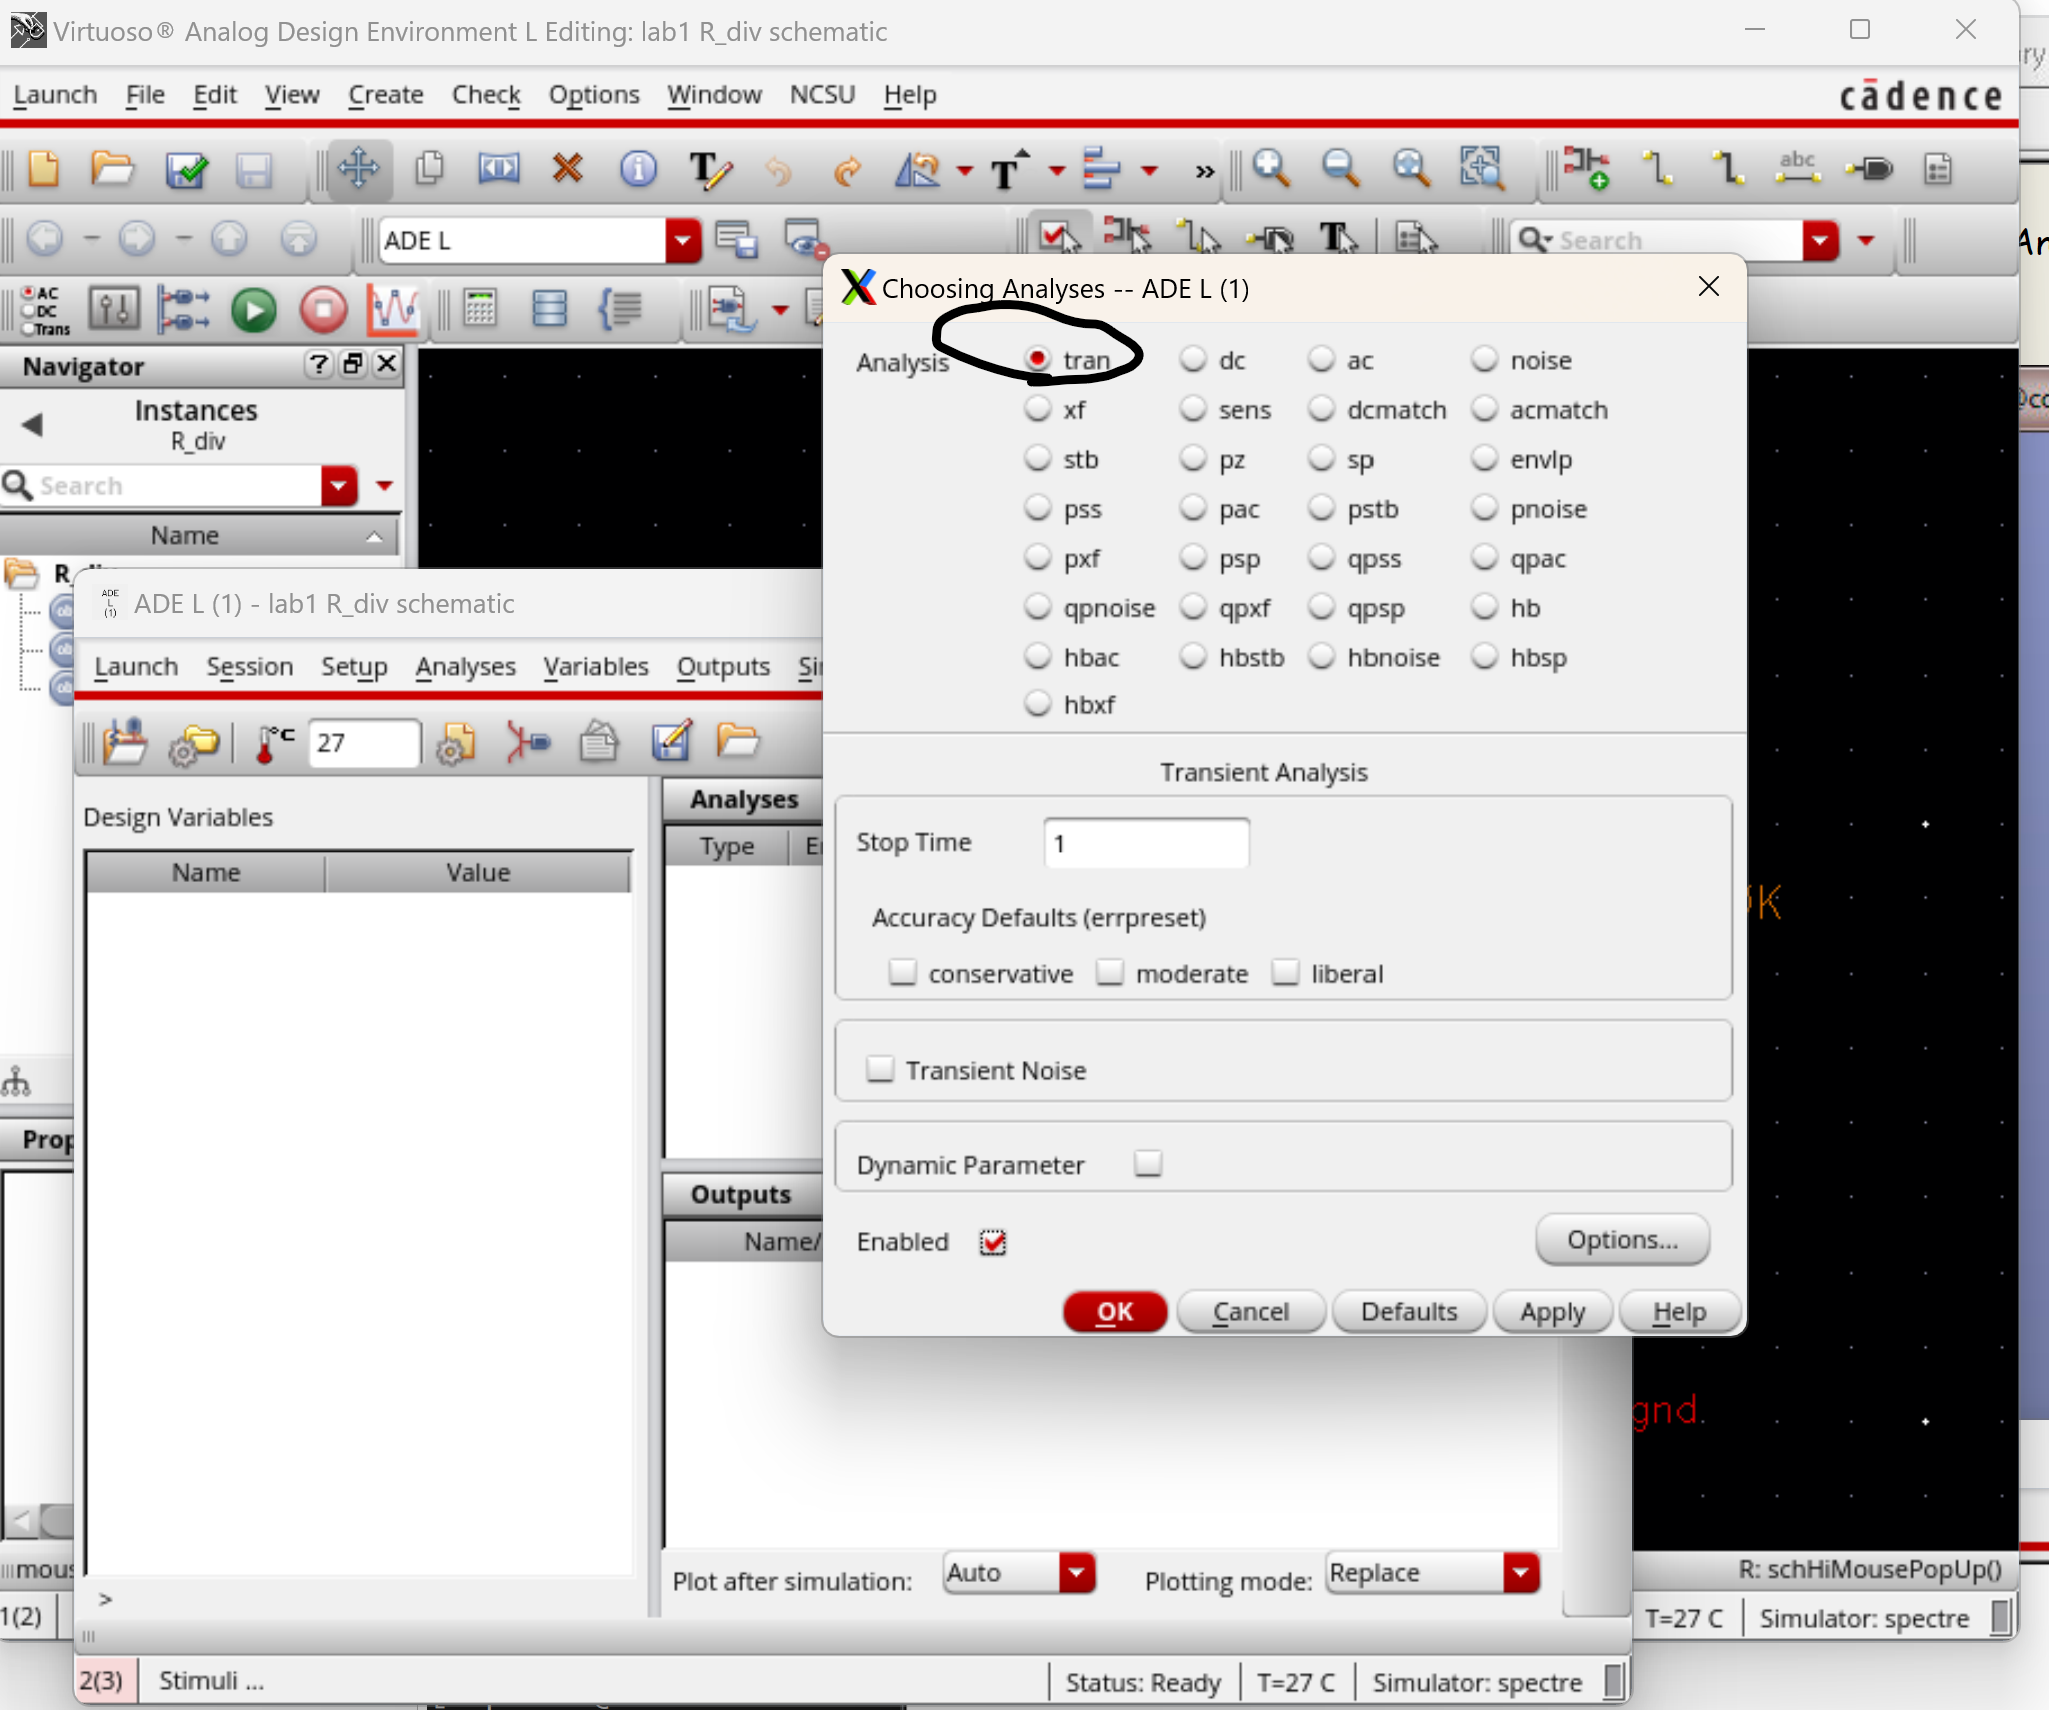Click the green Run simulation icon
Viewport: 2049px width, 1710px height.
pos(253,310)
